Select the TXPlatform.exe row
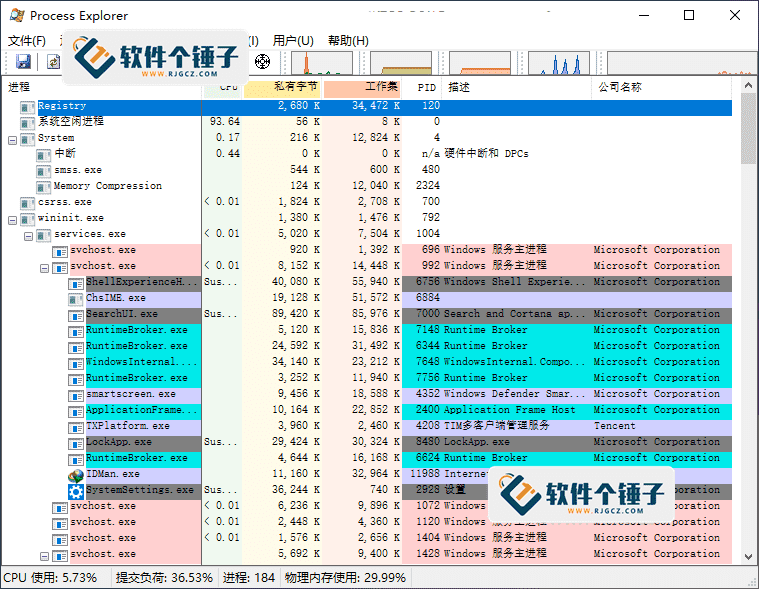The width and height of the screenshot is (759, 589). click(x=367, y=426)
